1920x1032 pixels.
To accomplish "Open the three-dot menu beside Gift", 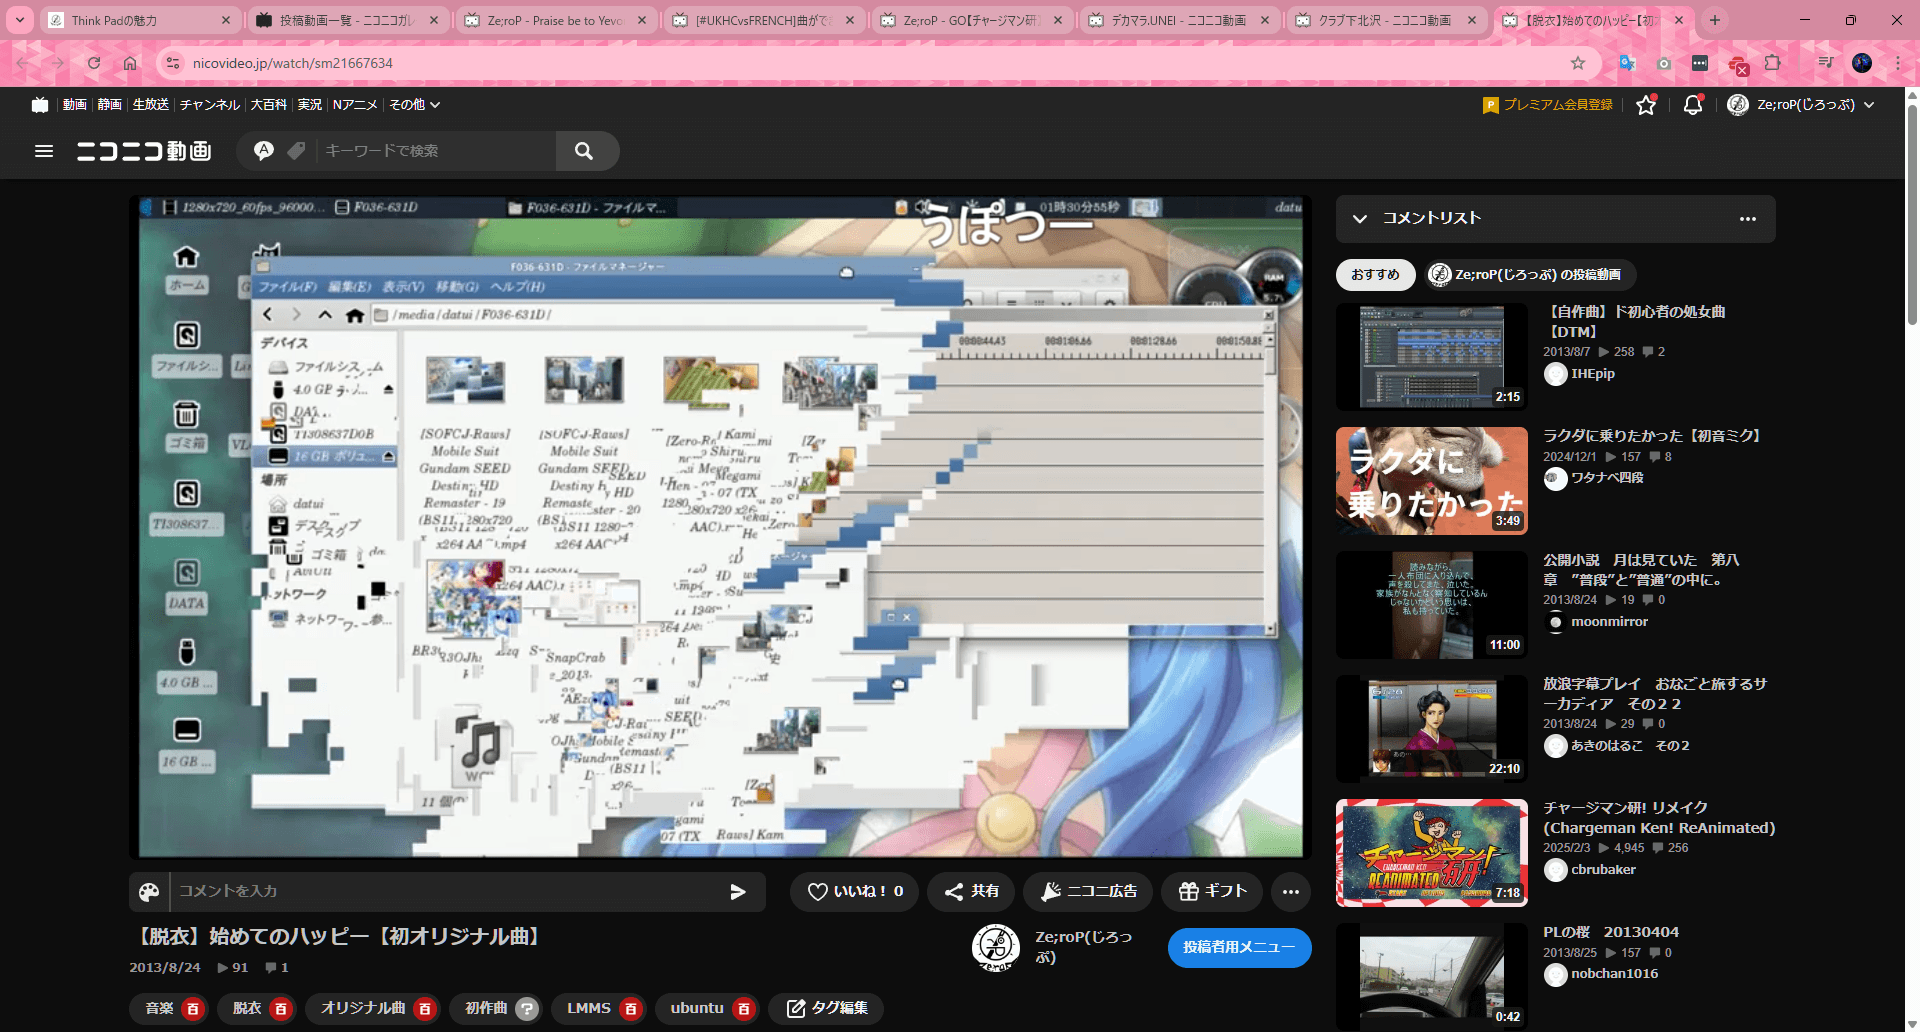I will coord(1291,891).
